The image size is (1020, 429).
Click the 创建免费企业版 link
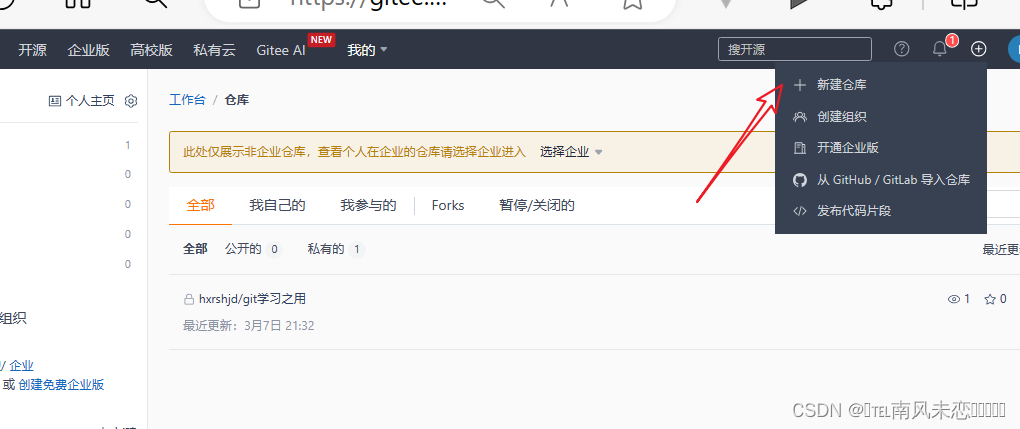(x=61, y=385)
